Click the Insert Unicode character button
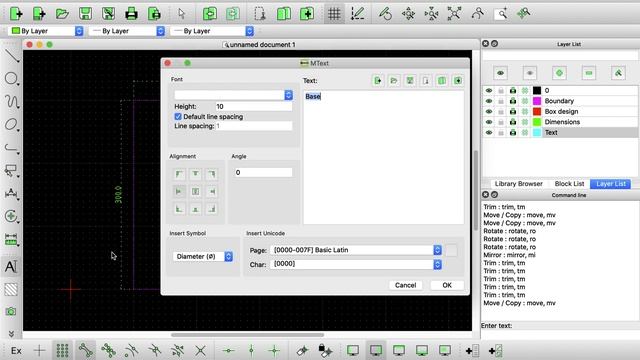This screenshot has width=640, height=360. (451, 250)
